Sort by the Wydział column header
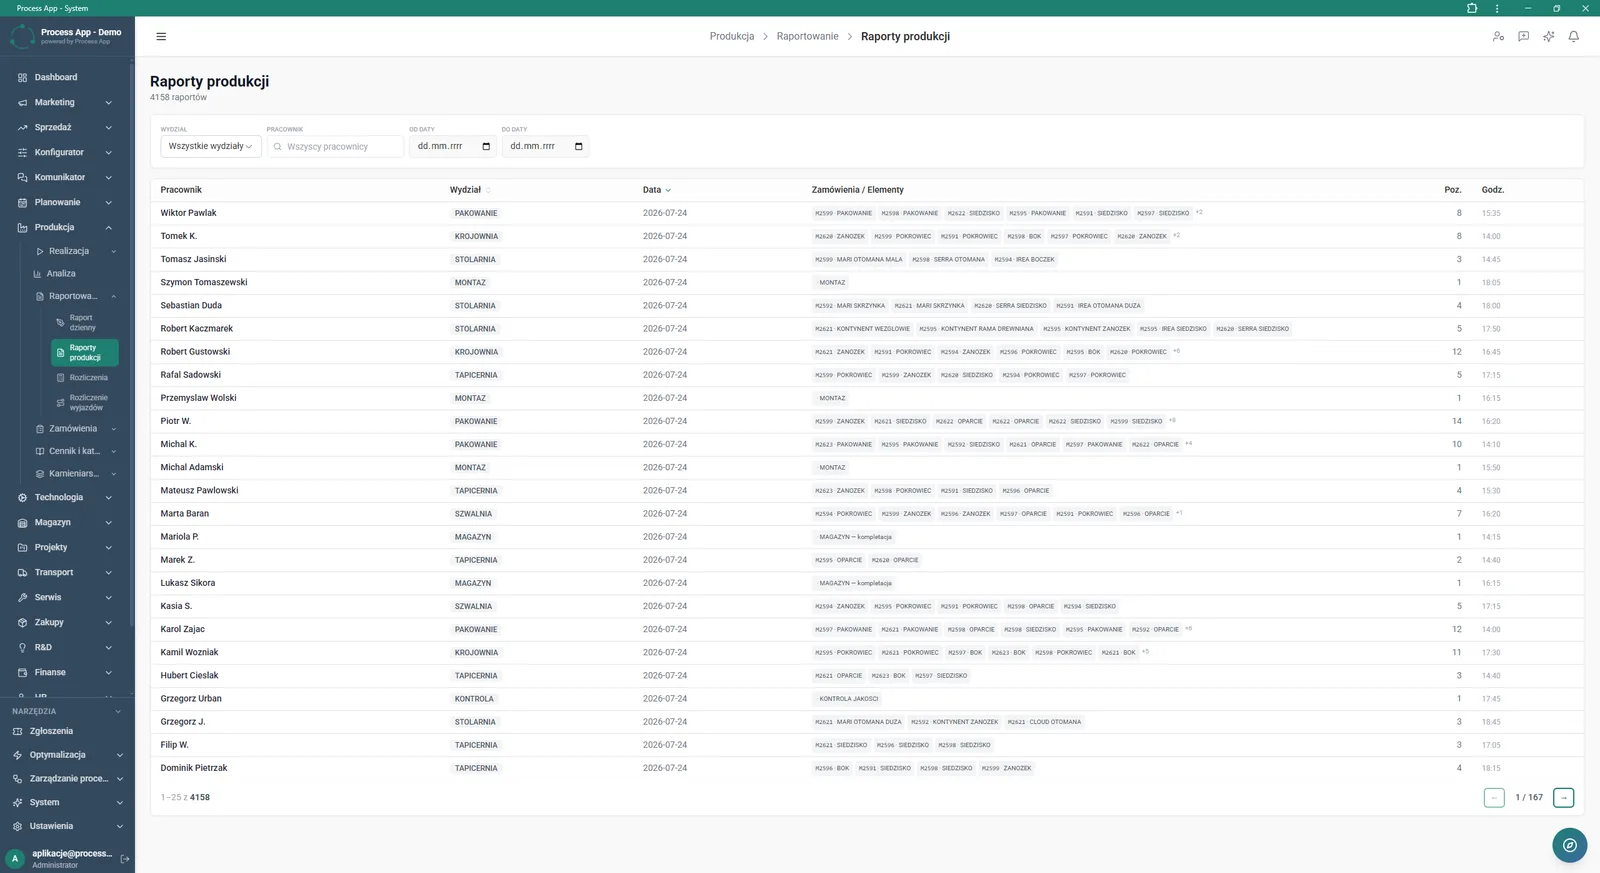The width and height of the screenshot is (1600, 873). [469, 189]
